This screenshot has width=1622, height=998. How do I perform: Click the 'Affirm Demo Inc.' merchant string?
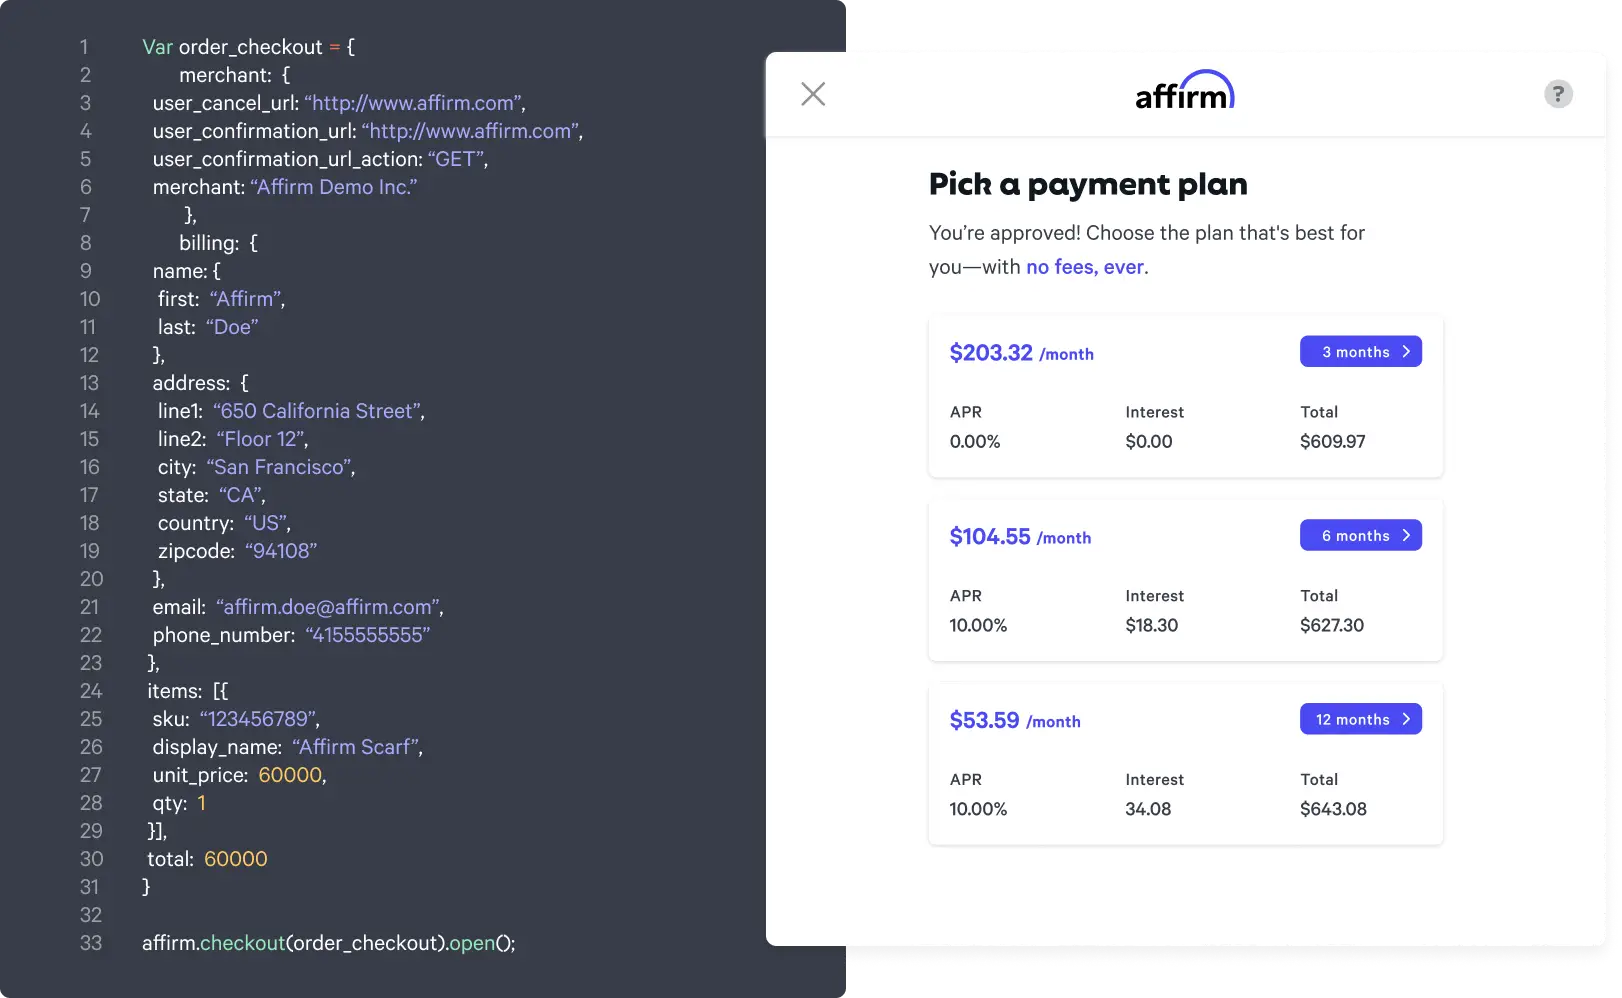(333, 187)
